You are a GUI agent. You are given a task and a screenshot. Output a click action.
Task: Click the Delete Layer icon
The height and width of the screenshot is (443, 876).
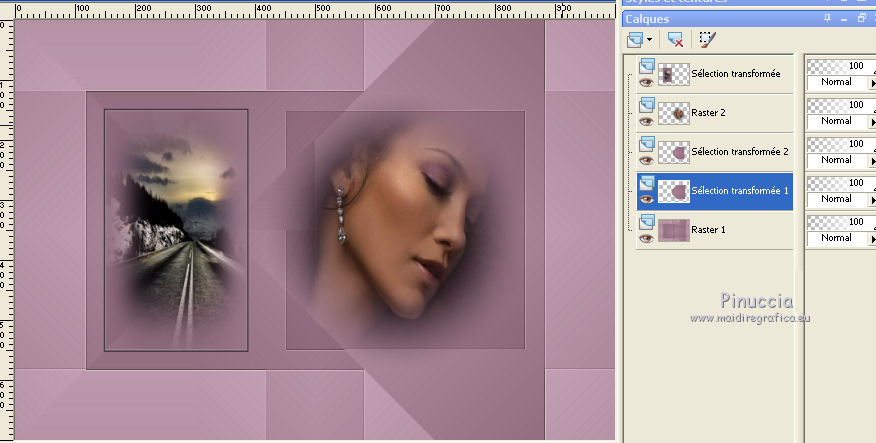[x=675, y=40]
